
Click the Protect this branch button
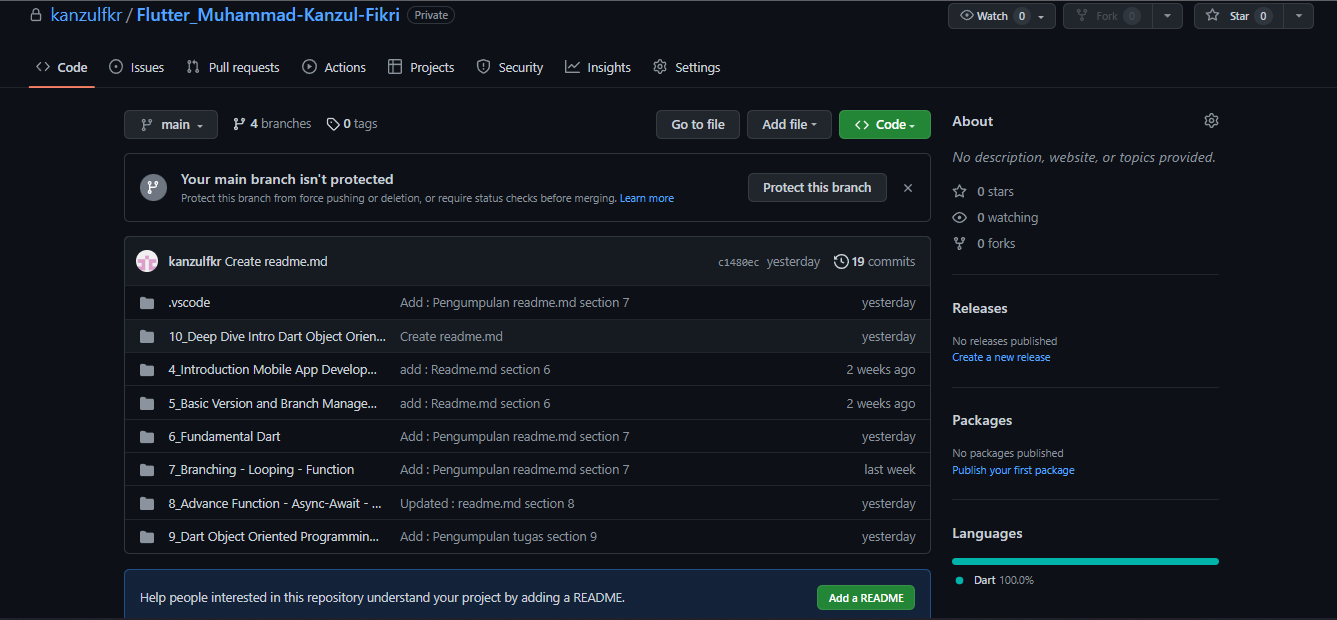(817, 187)
